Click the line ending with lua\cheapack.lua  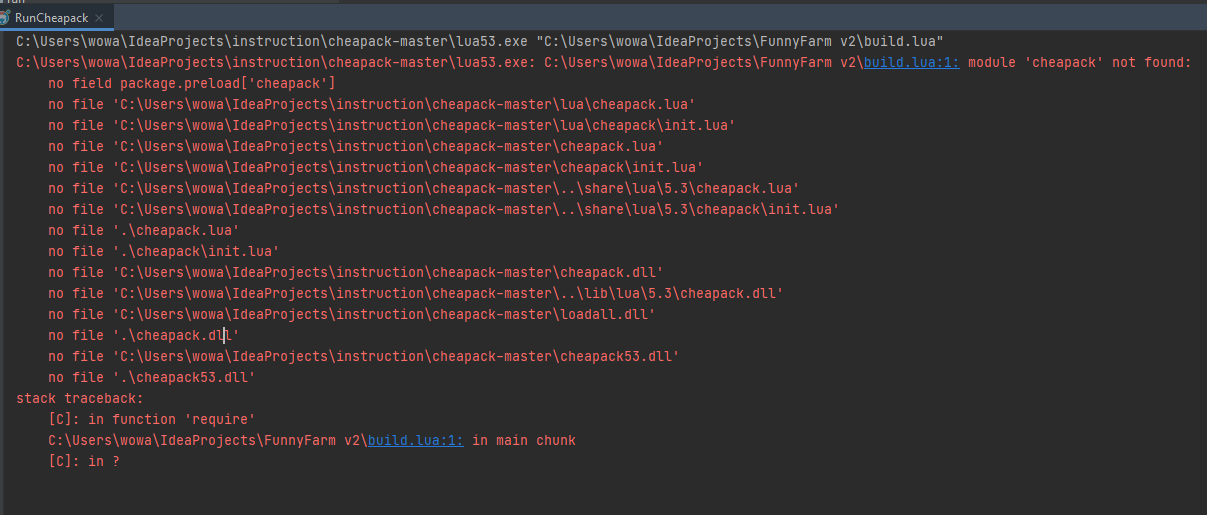[372, 104]
